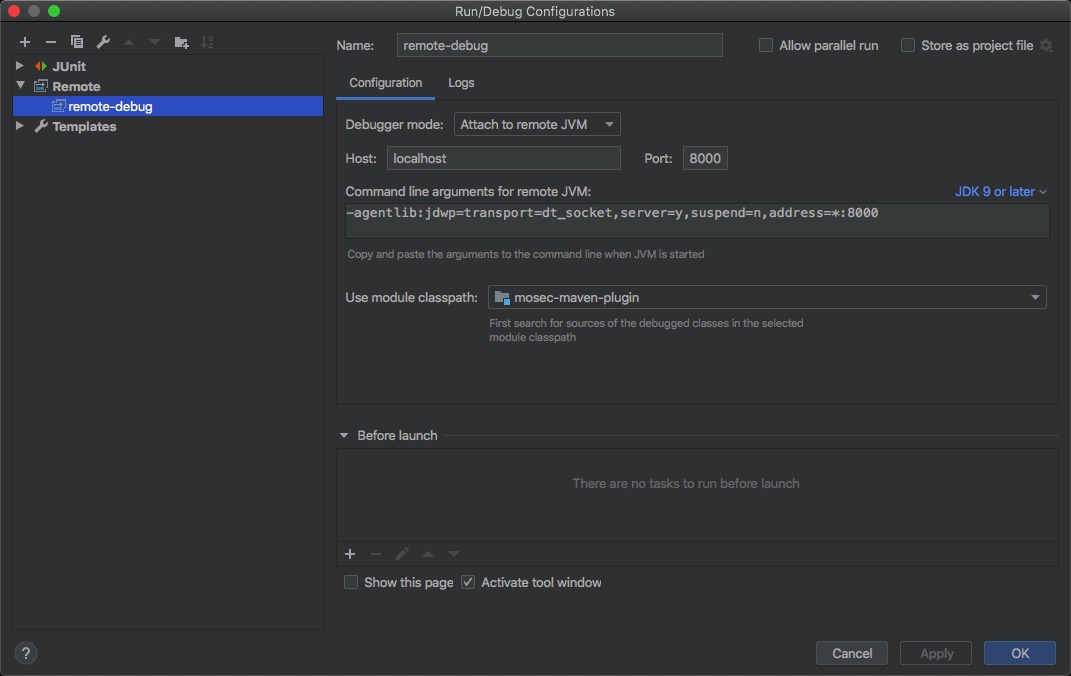
Task: Uncheck Activate tool window
Action: coord(467,582)
